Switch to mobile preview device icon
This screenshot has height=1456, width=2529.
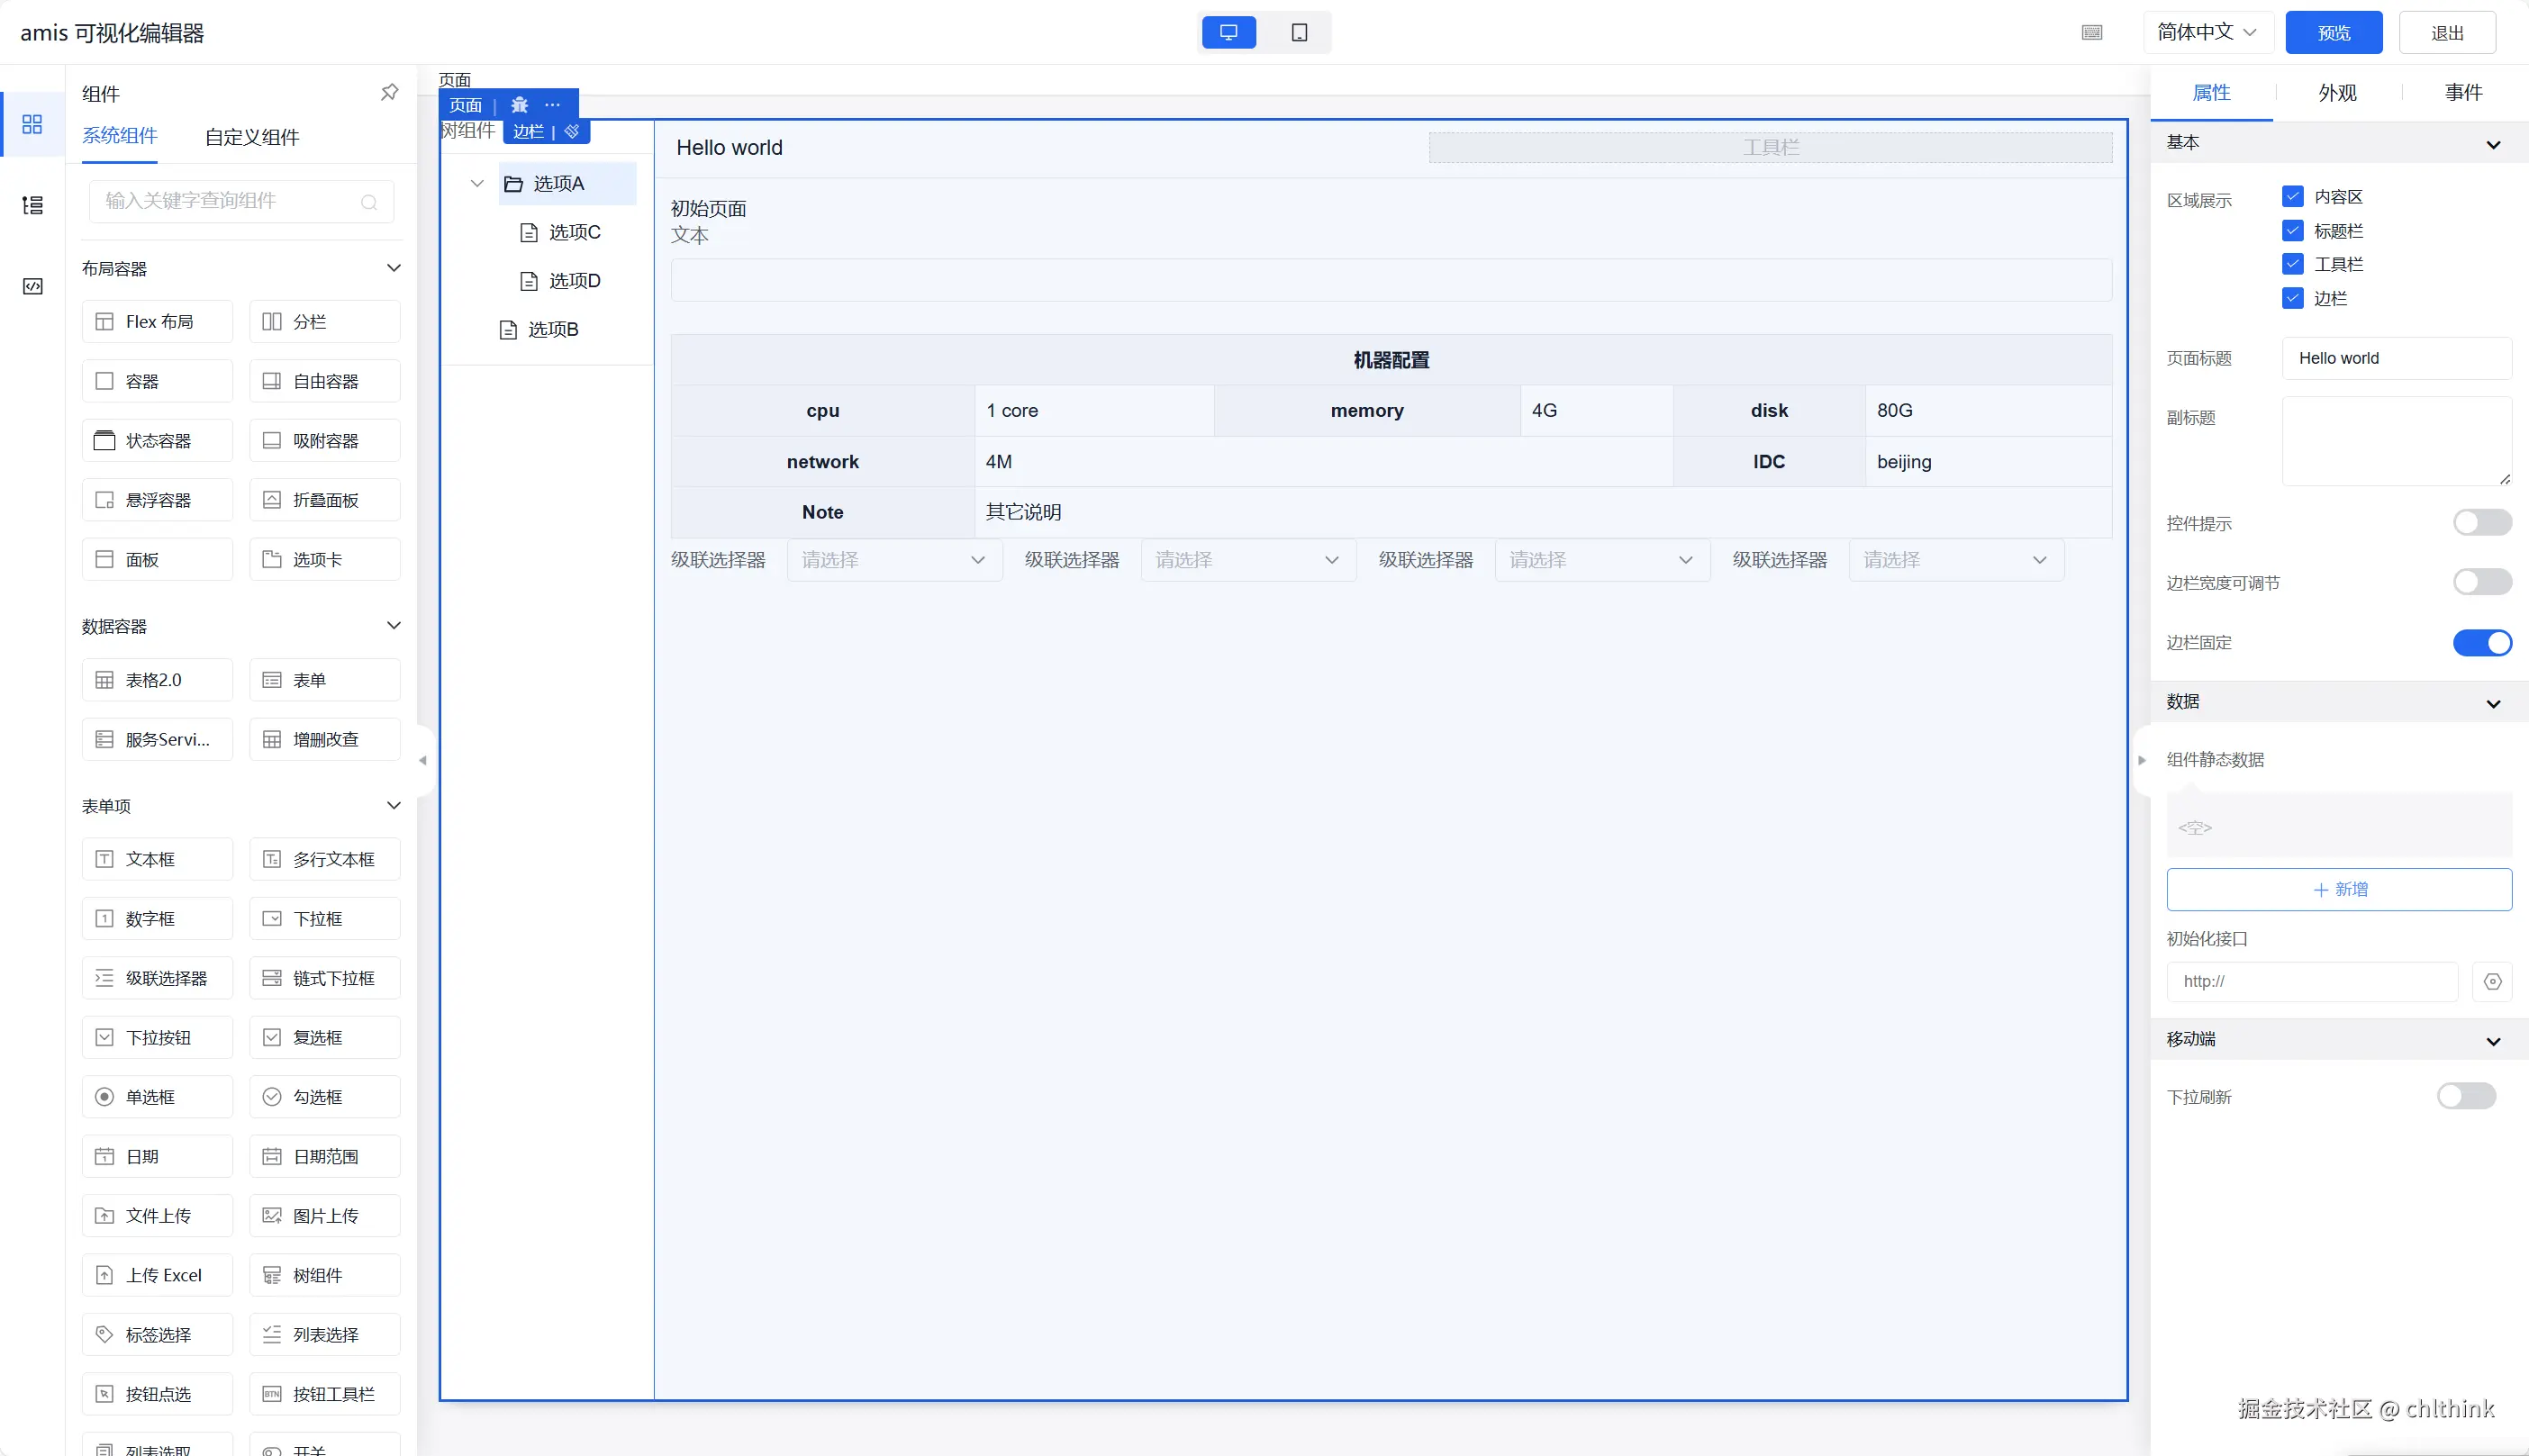pos(1299,33)
